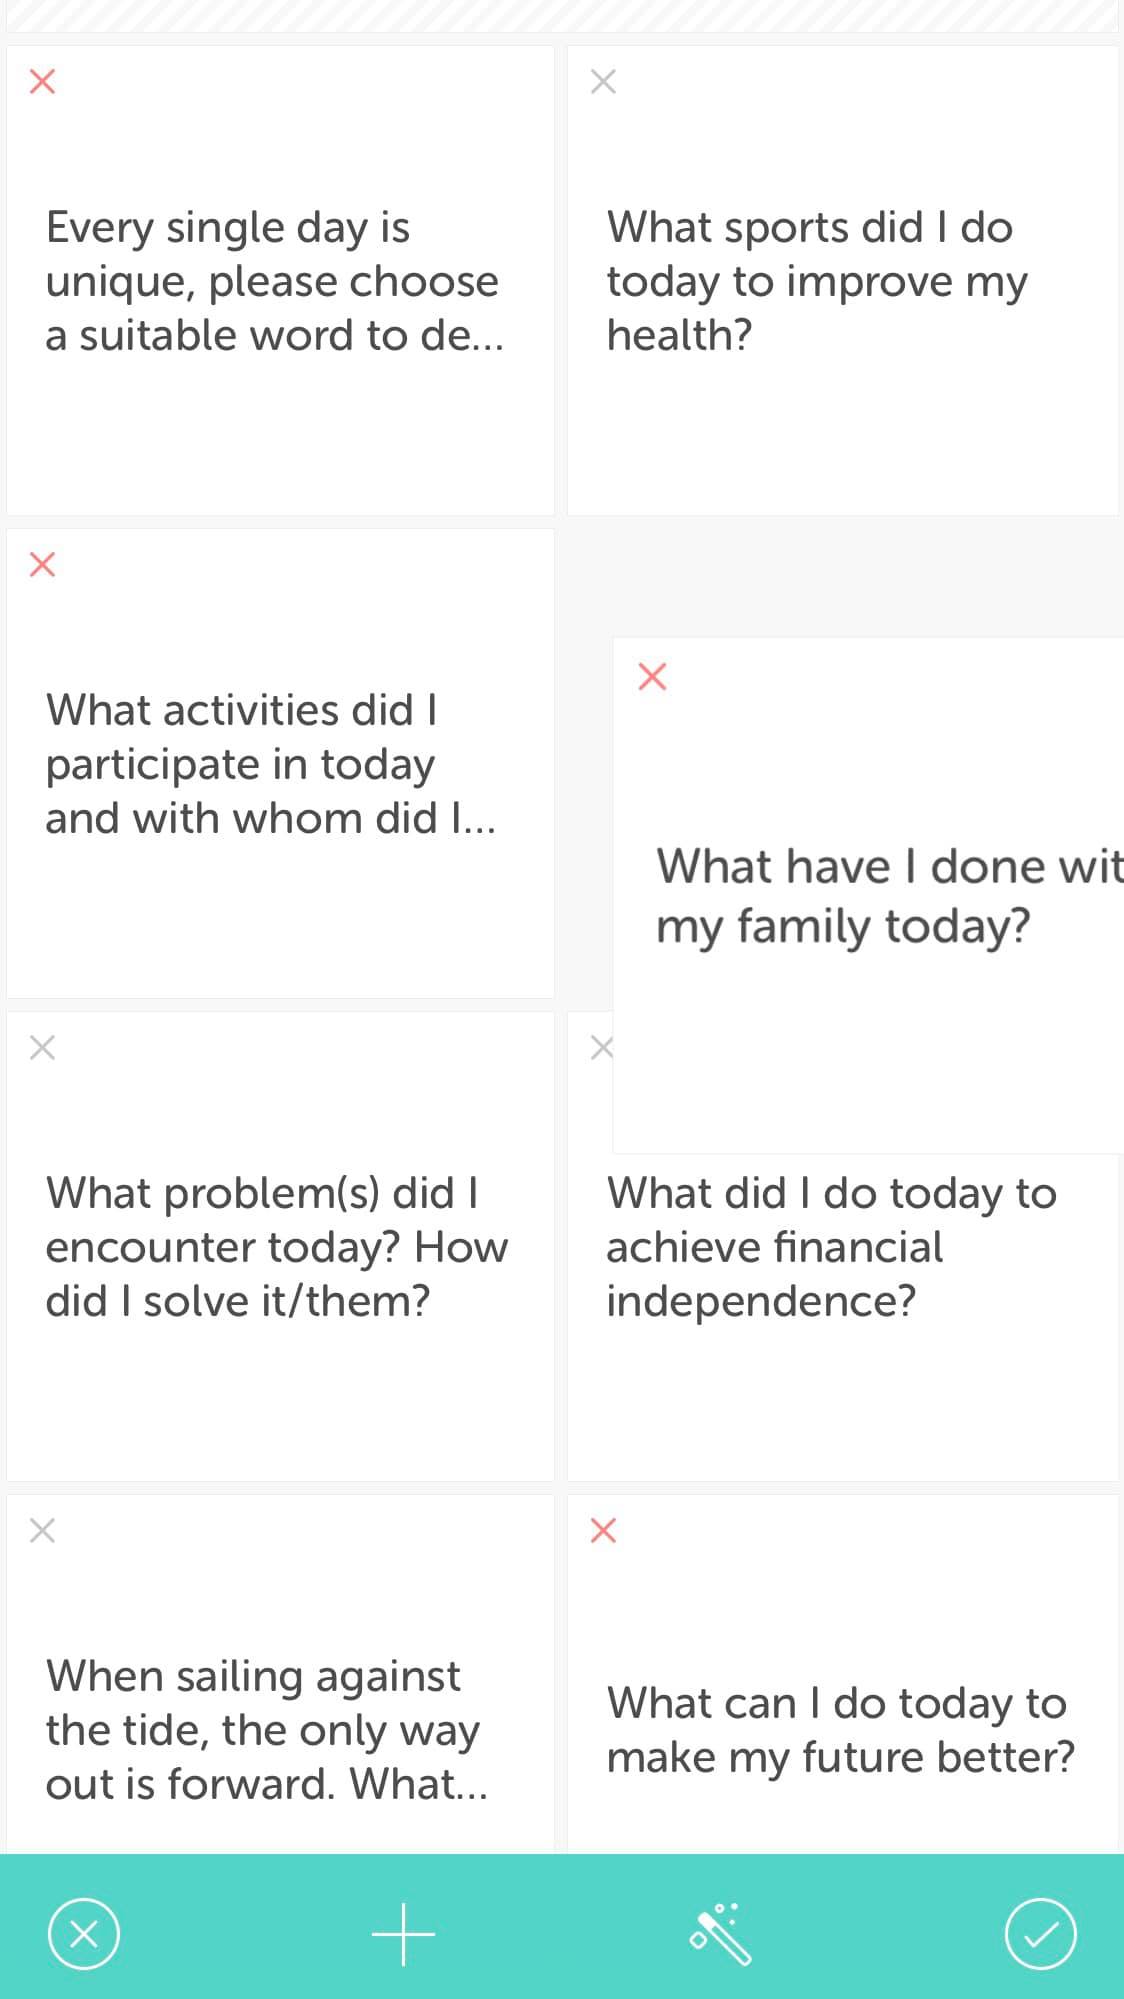Tap the cancel circle-X icon in bottom bar
1124x1999 pixels.
coord(84,1933)
